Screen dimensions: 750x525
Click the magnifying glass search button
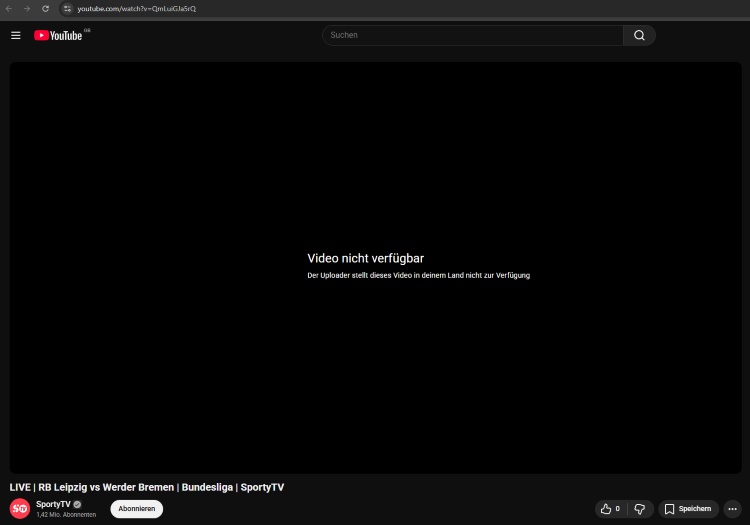[x=639, y=35]
